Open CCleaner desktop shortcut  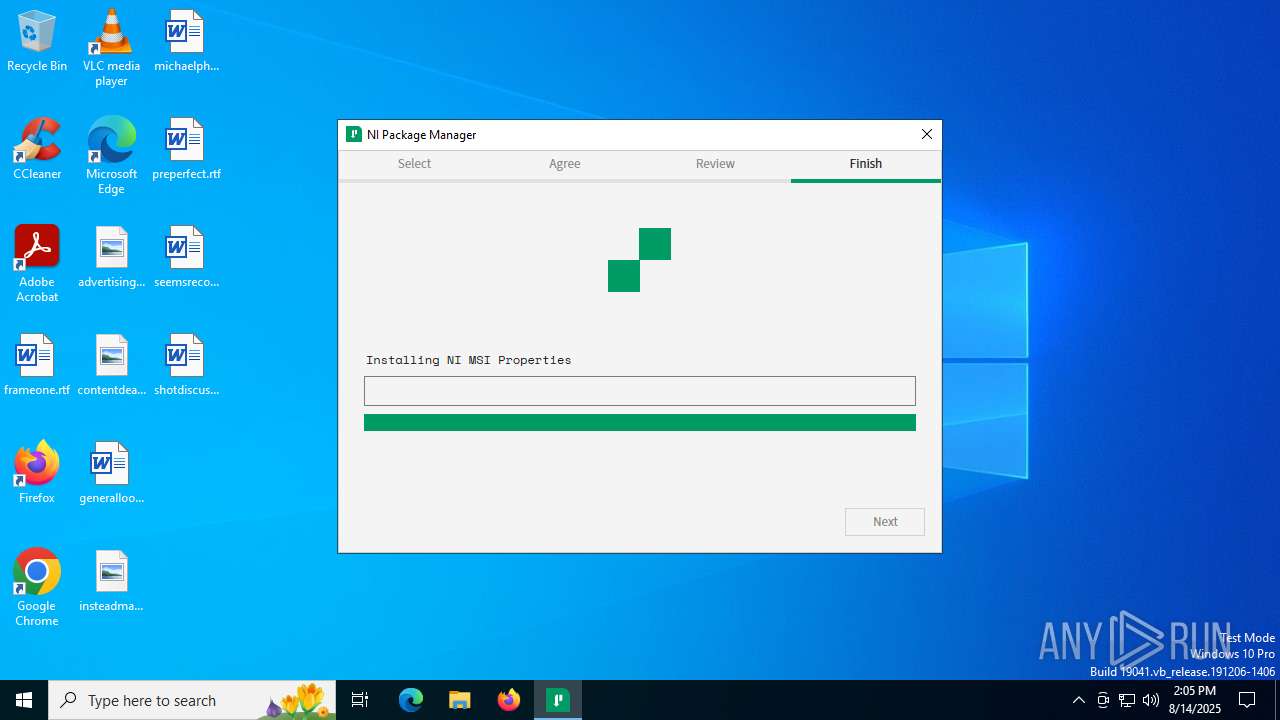pos(37,149)
